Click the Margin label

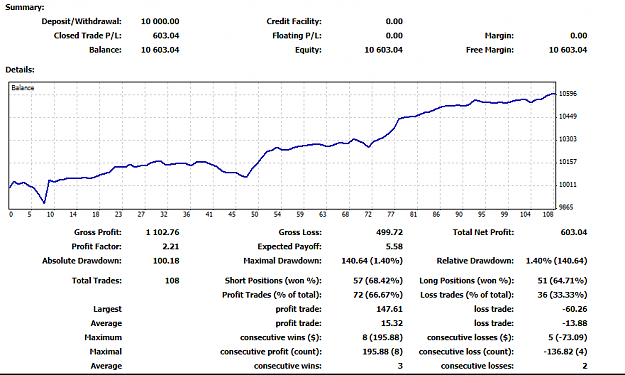(499, 35)
